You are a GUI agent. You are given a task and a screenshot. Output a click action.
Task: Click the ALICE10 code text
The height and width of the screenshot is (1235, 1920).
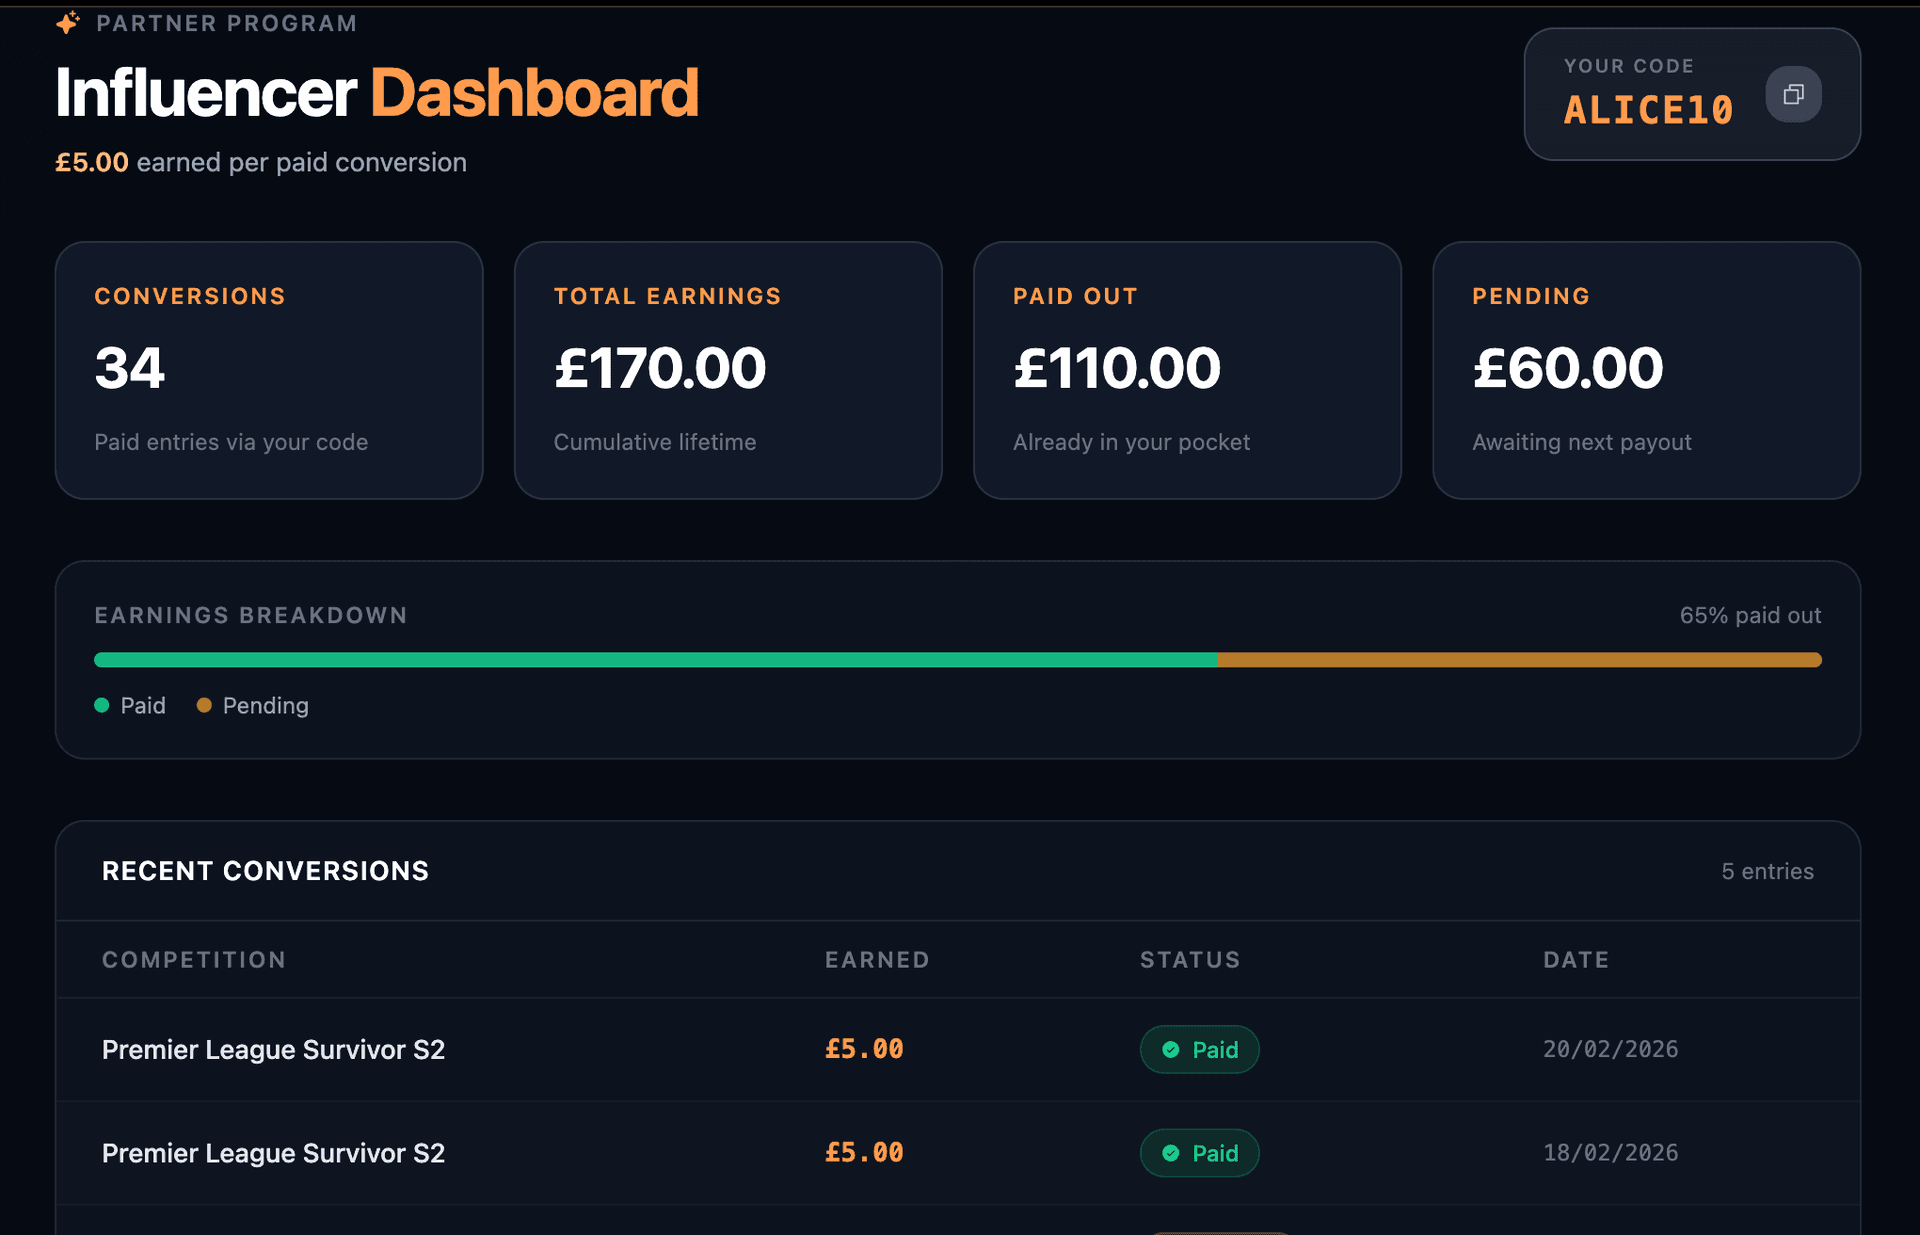tap(1648, 110)
